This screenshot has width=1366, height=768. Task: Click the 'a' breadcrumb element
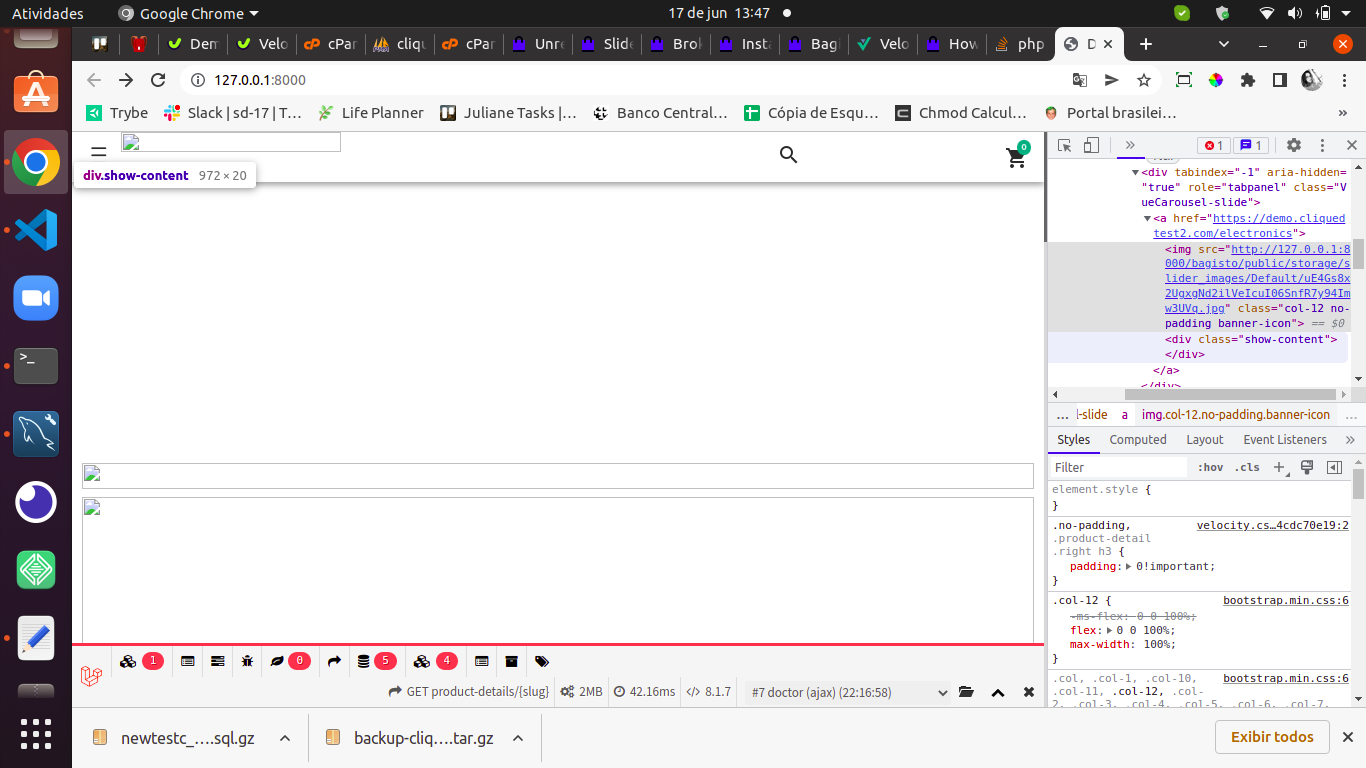tap(1124, 414)
